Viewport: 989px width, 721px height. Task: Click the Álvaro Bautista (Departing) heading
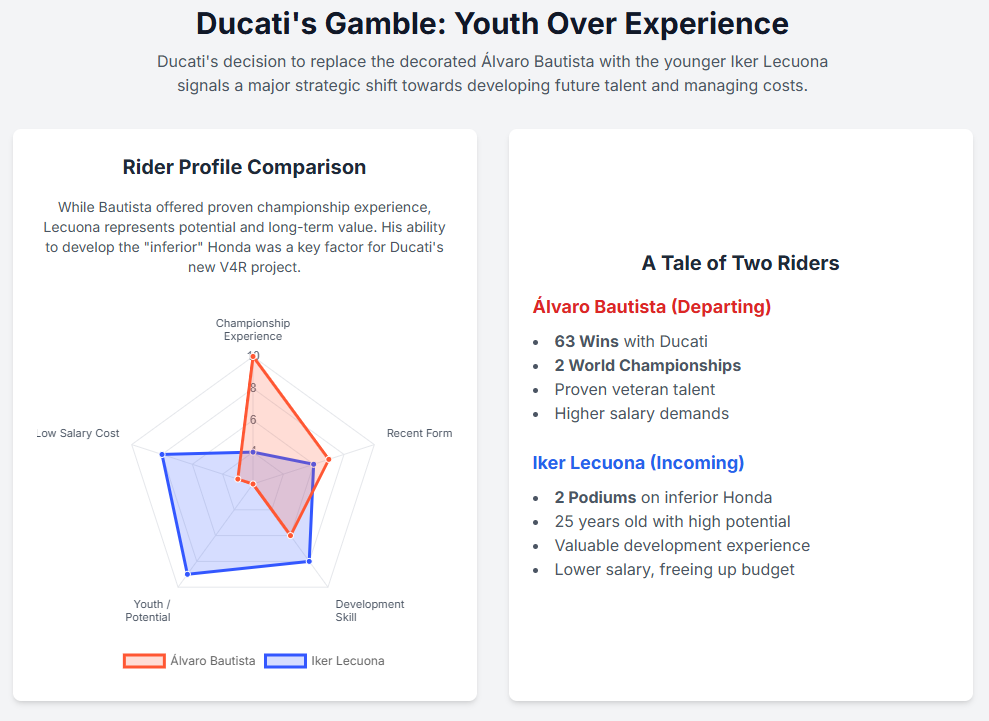coord(651,307)
